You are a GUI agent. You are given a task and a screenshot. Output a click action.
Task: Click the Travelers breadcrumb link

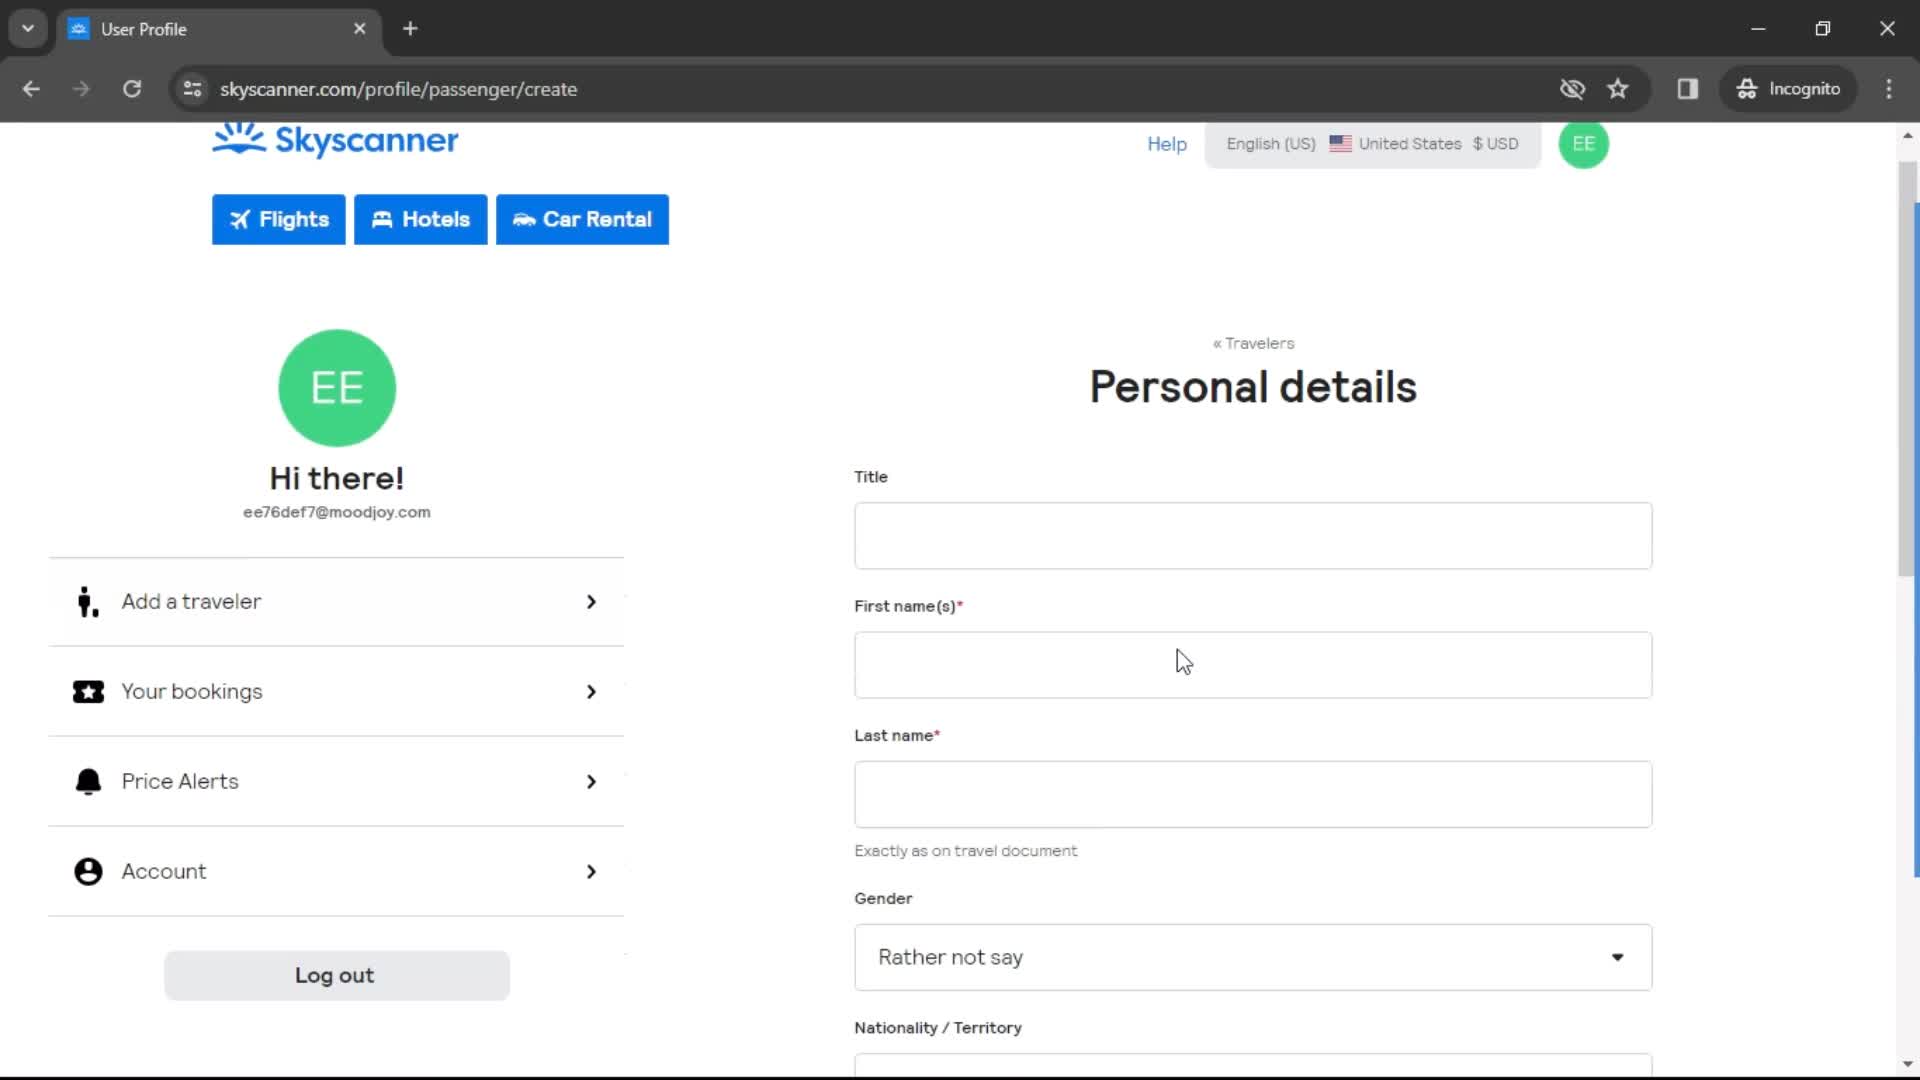(1253, 343)
